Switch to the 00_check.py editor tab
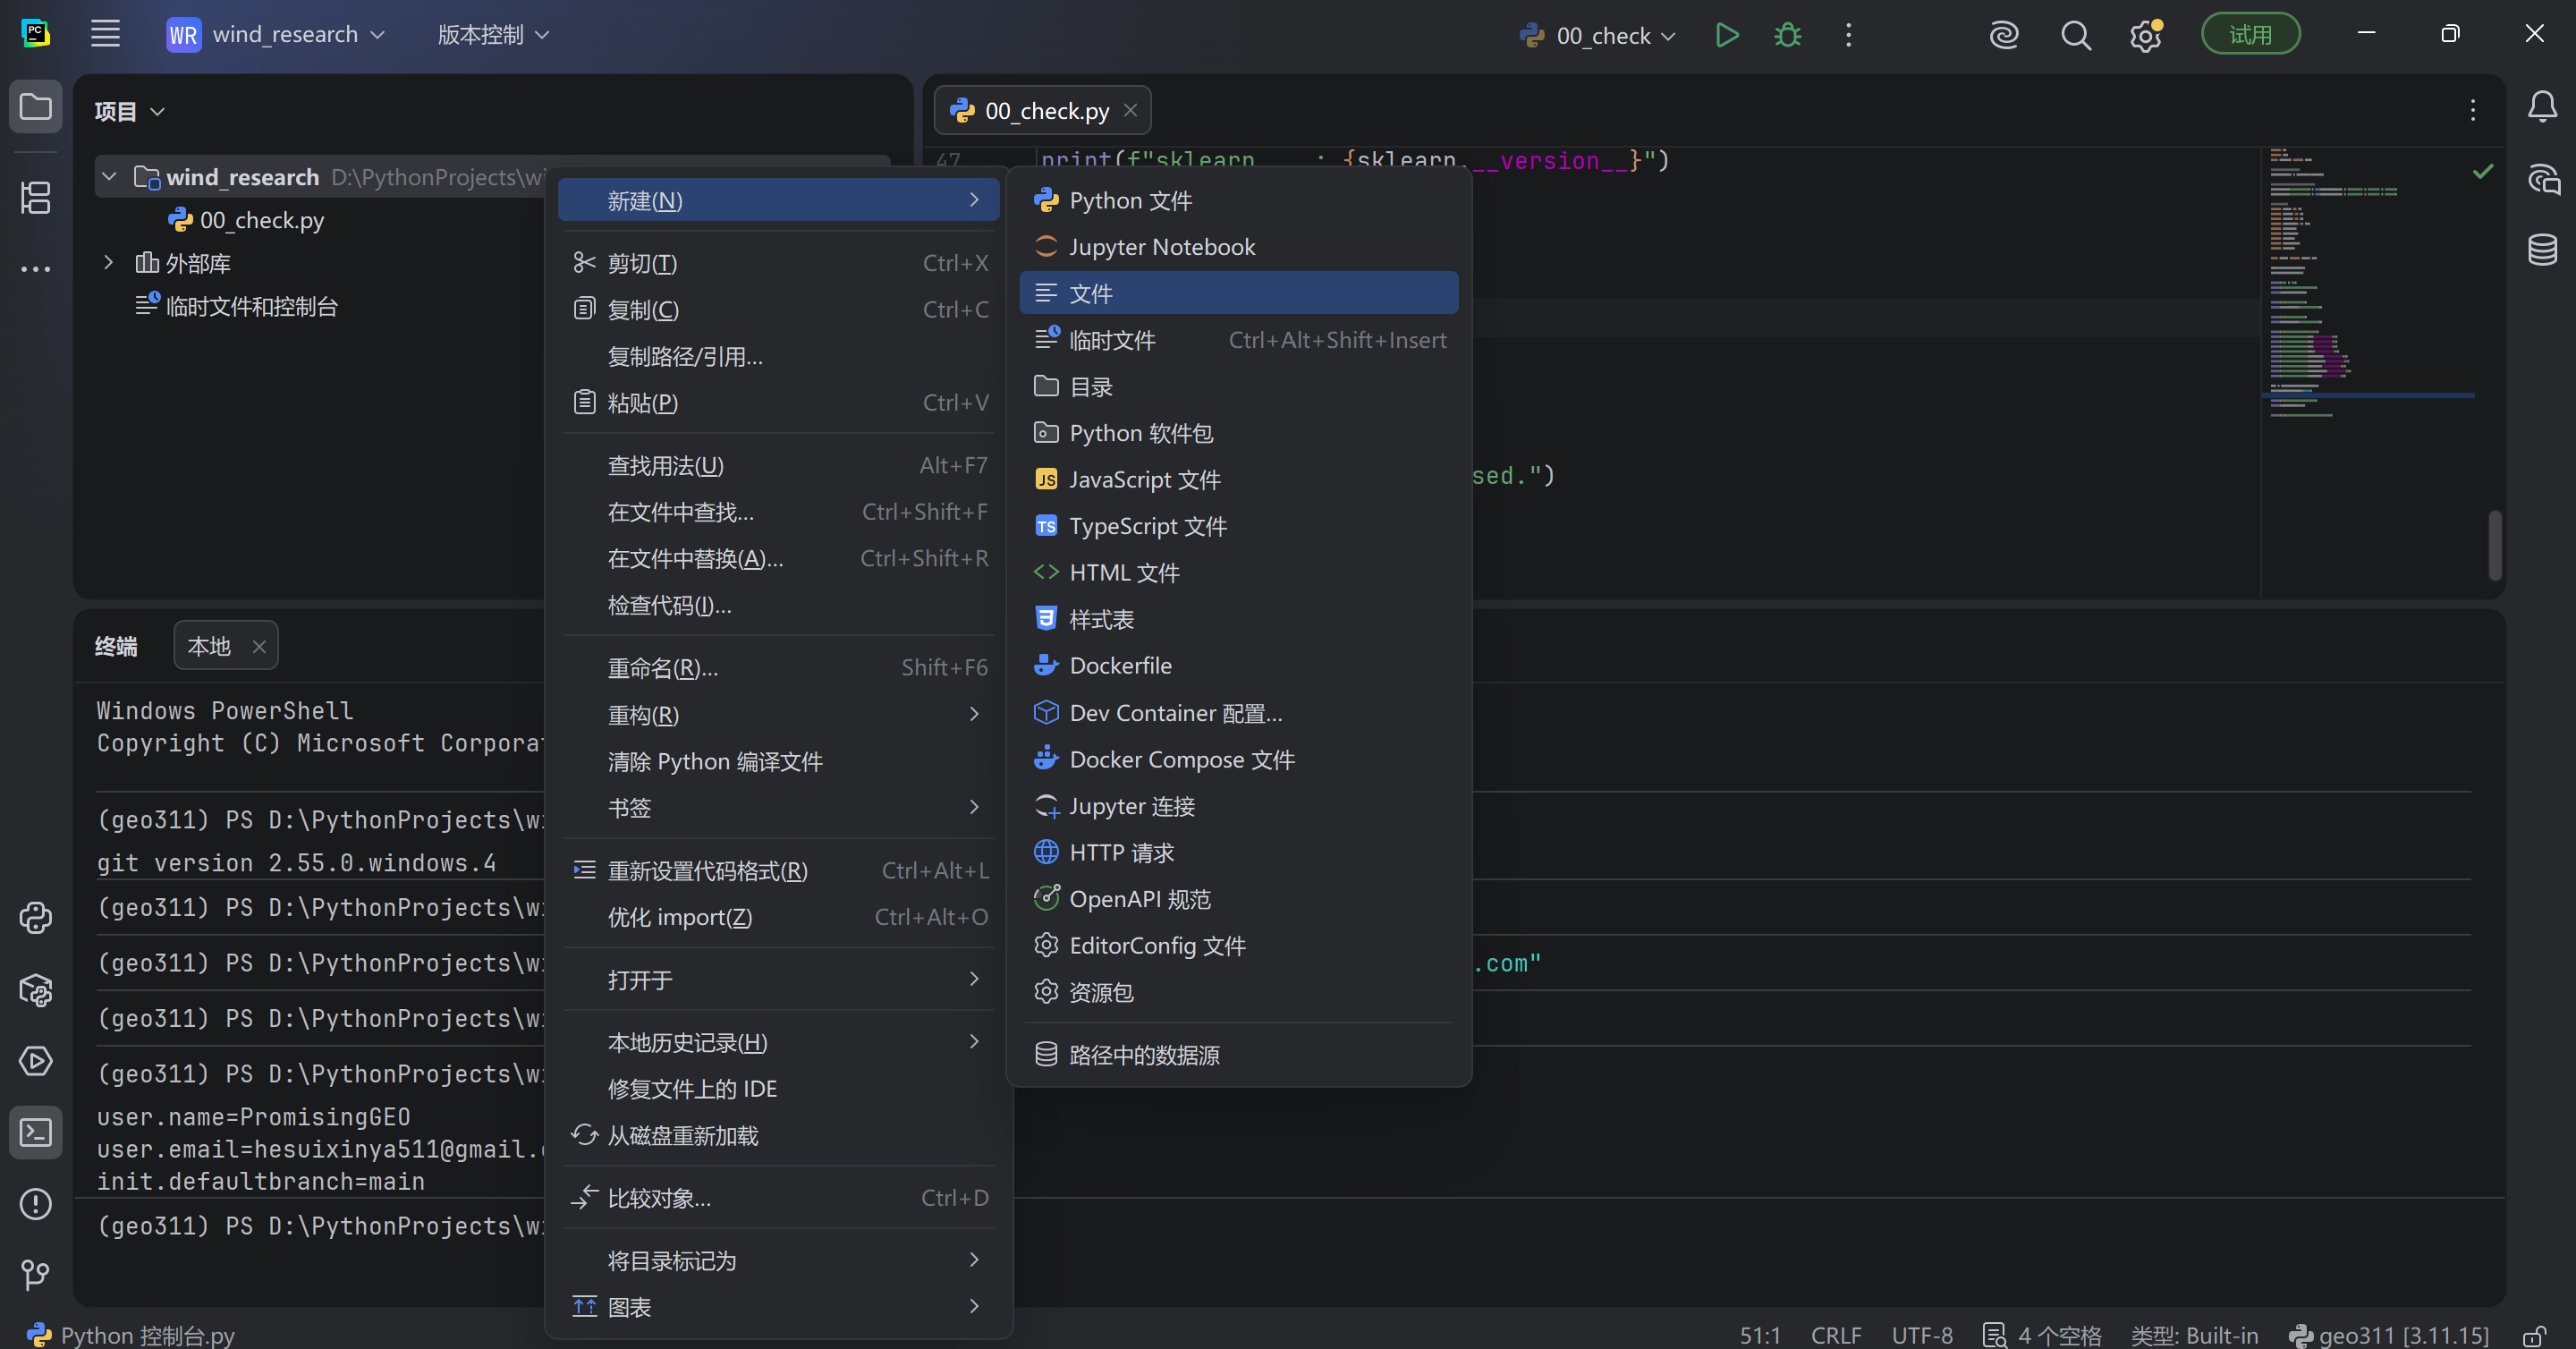Screen dimensions: 2576x1349 pyautogui.click(x=1042, y=110)
